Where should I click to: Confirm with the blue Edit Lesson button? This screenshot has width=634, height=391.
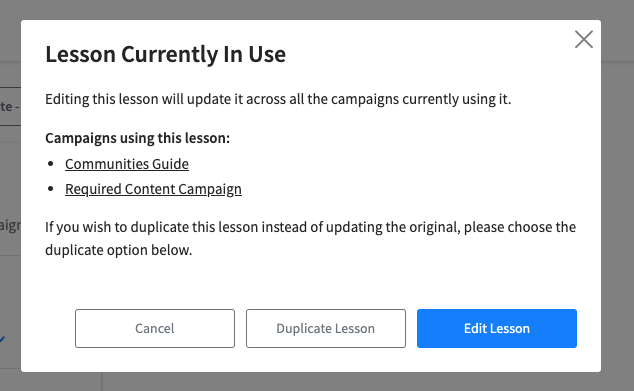pyautogui.click(x=497, y=328)
